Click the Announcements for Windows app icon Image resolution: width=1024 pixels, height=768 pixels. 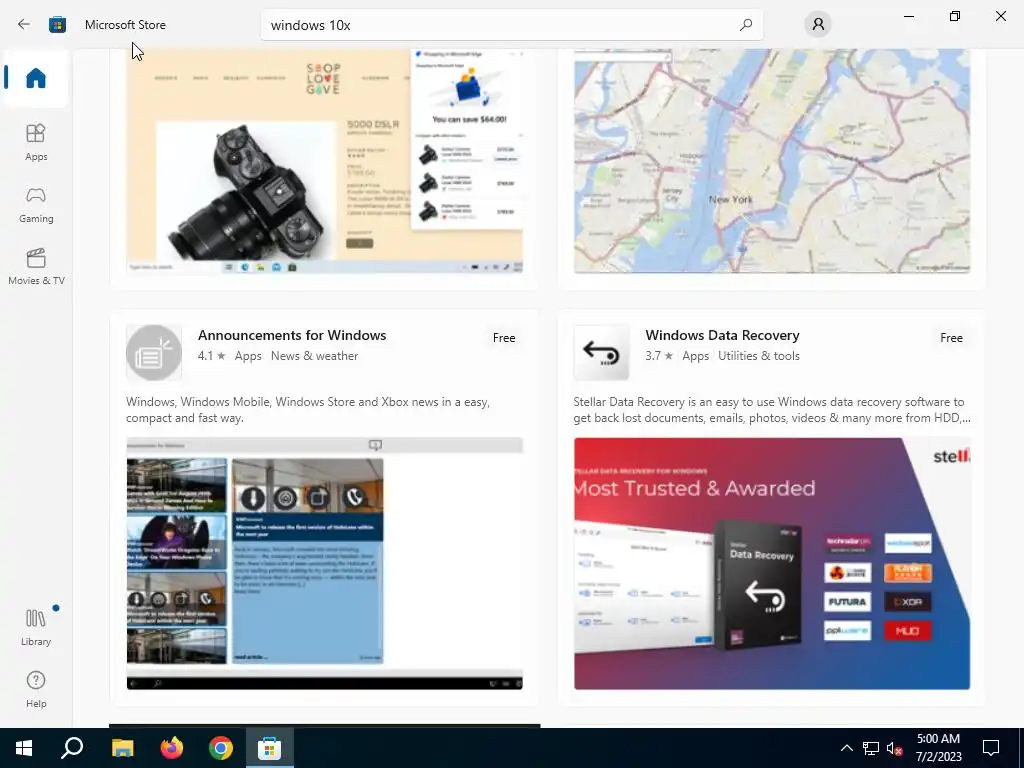154,353
